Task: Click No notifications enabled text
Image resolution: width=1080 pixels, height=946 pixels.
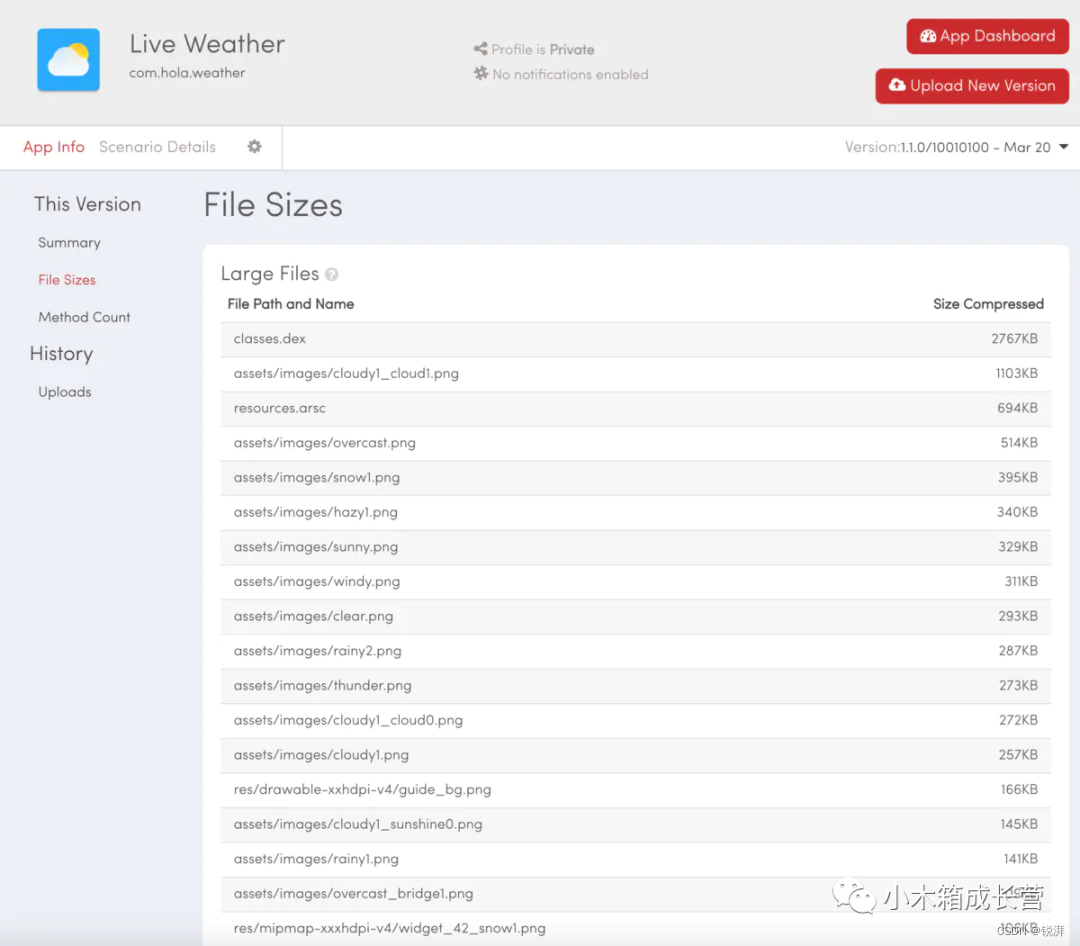Action: pyautogui.click(x=570, y=74)
